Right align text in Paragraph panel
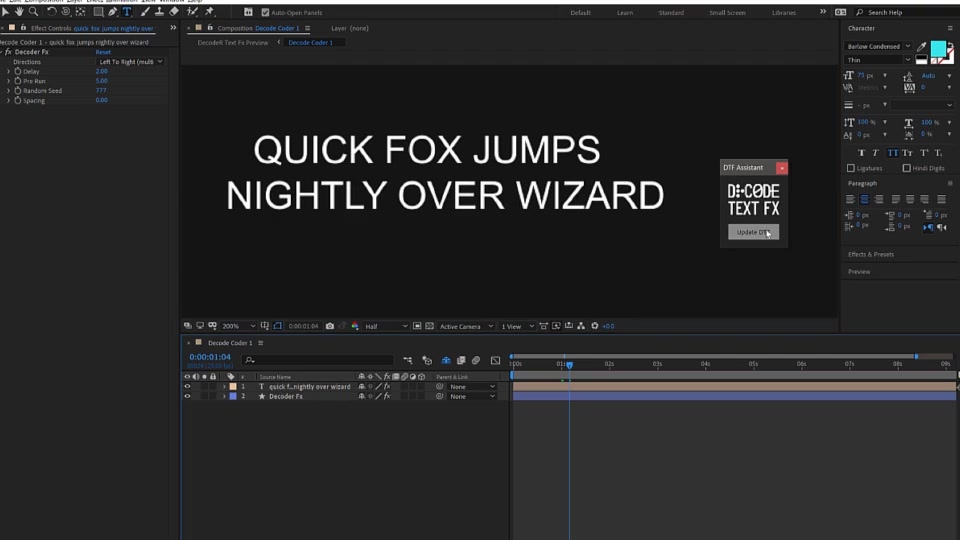The image size is (960, 540). [879, 199]
